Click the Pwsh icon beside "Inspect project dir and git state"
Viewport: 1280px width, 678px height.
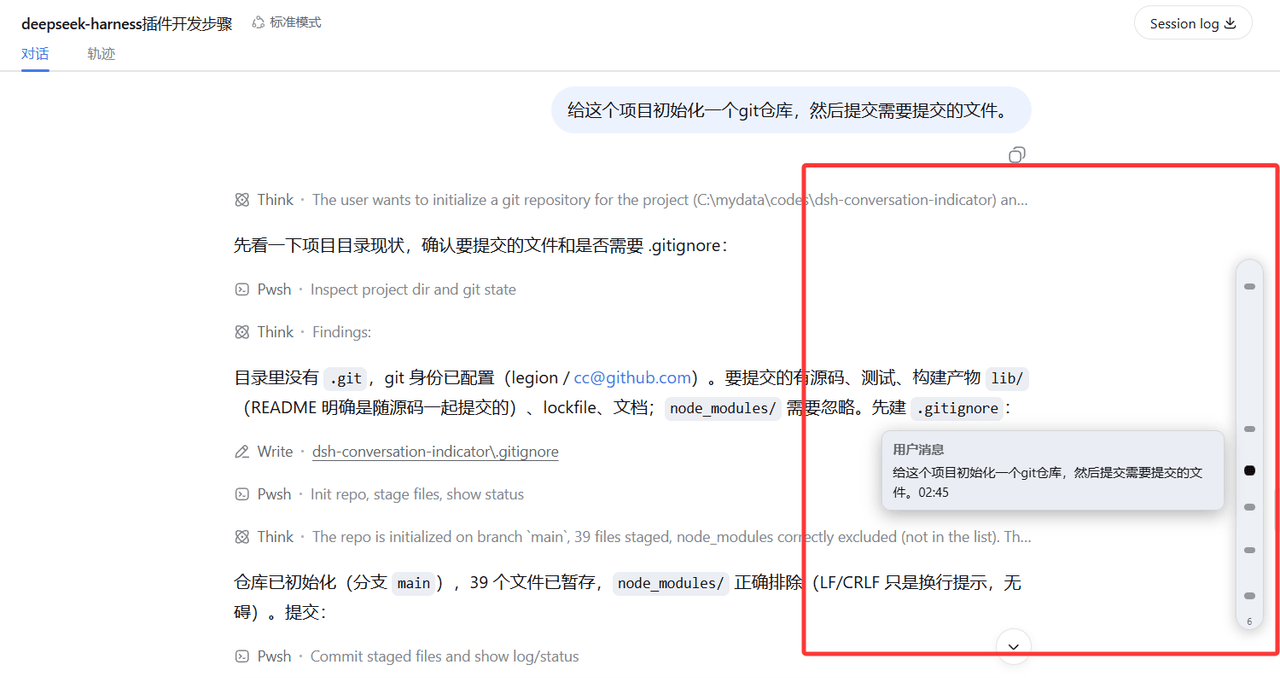pos(242,290)
